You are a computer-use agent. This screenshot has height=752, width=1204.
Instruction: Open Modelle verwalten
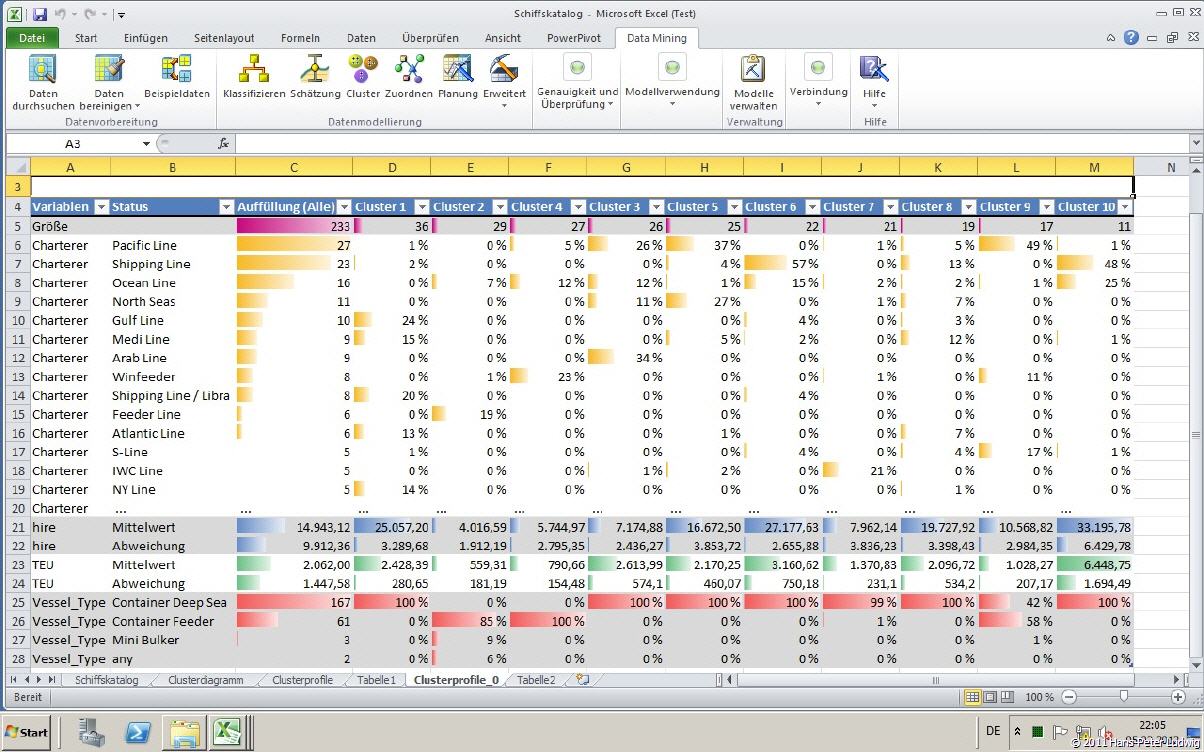[753, 81]
